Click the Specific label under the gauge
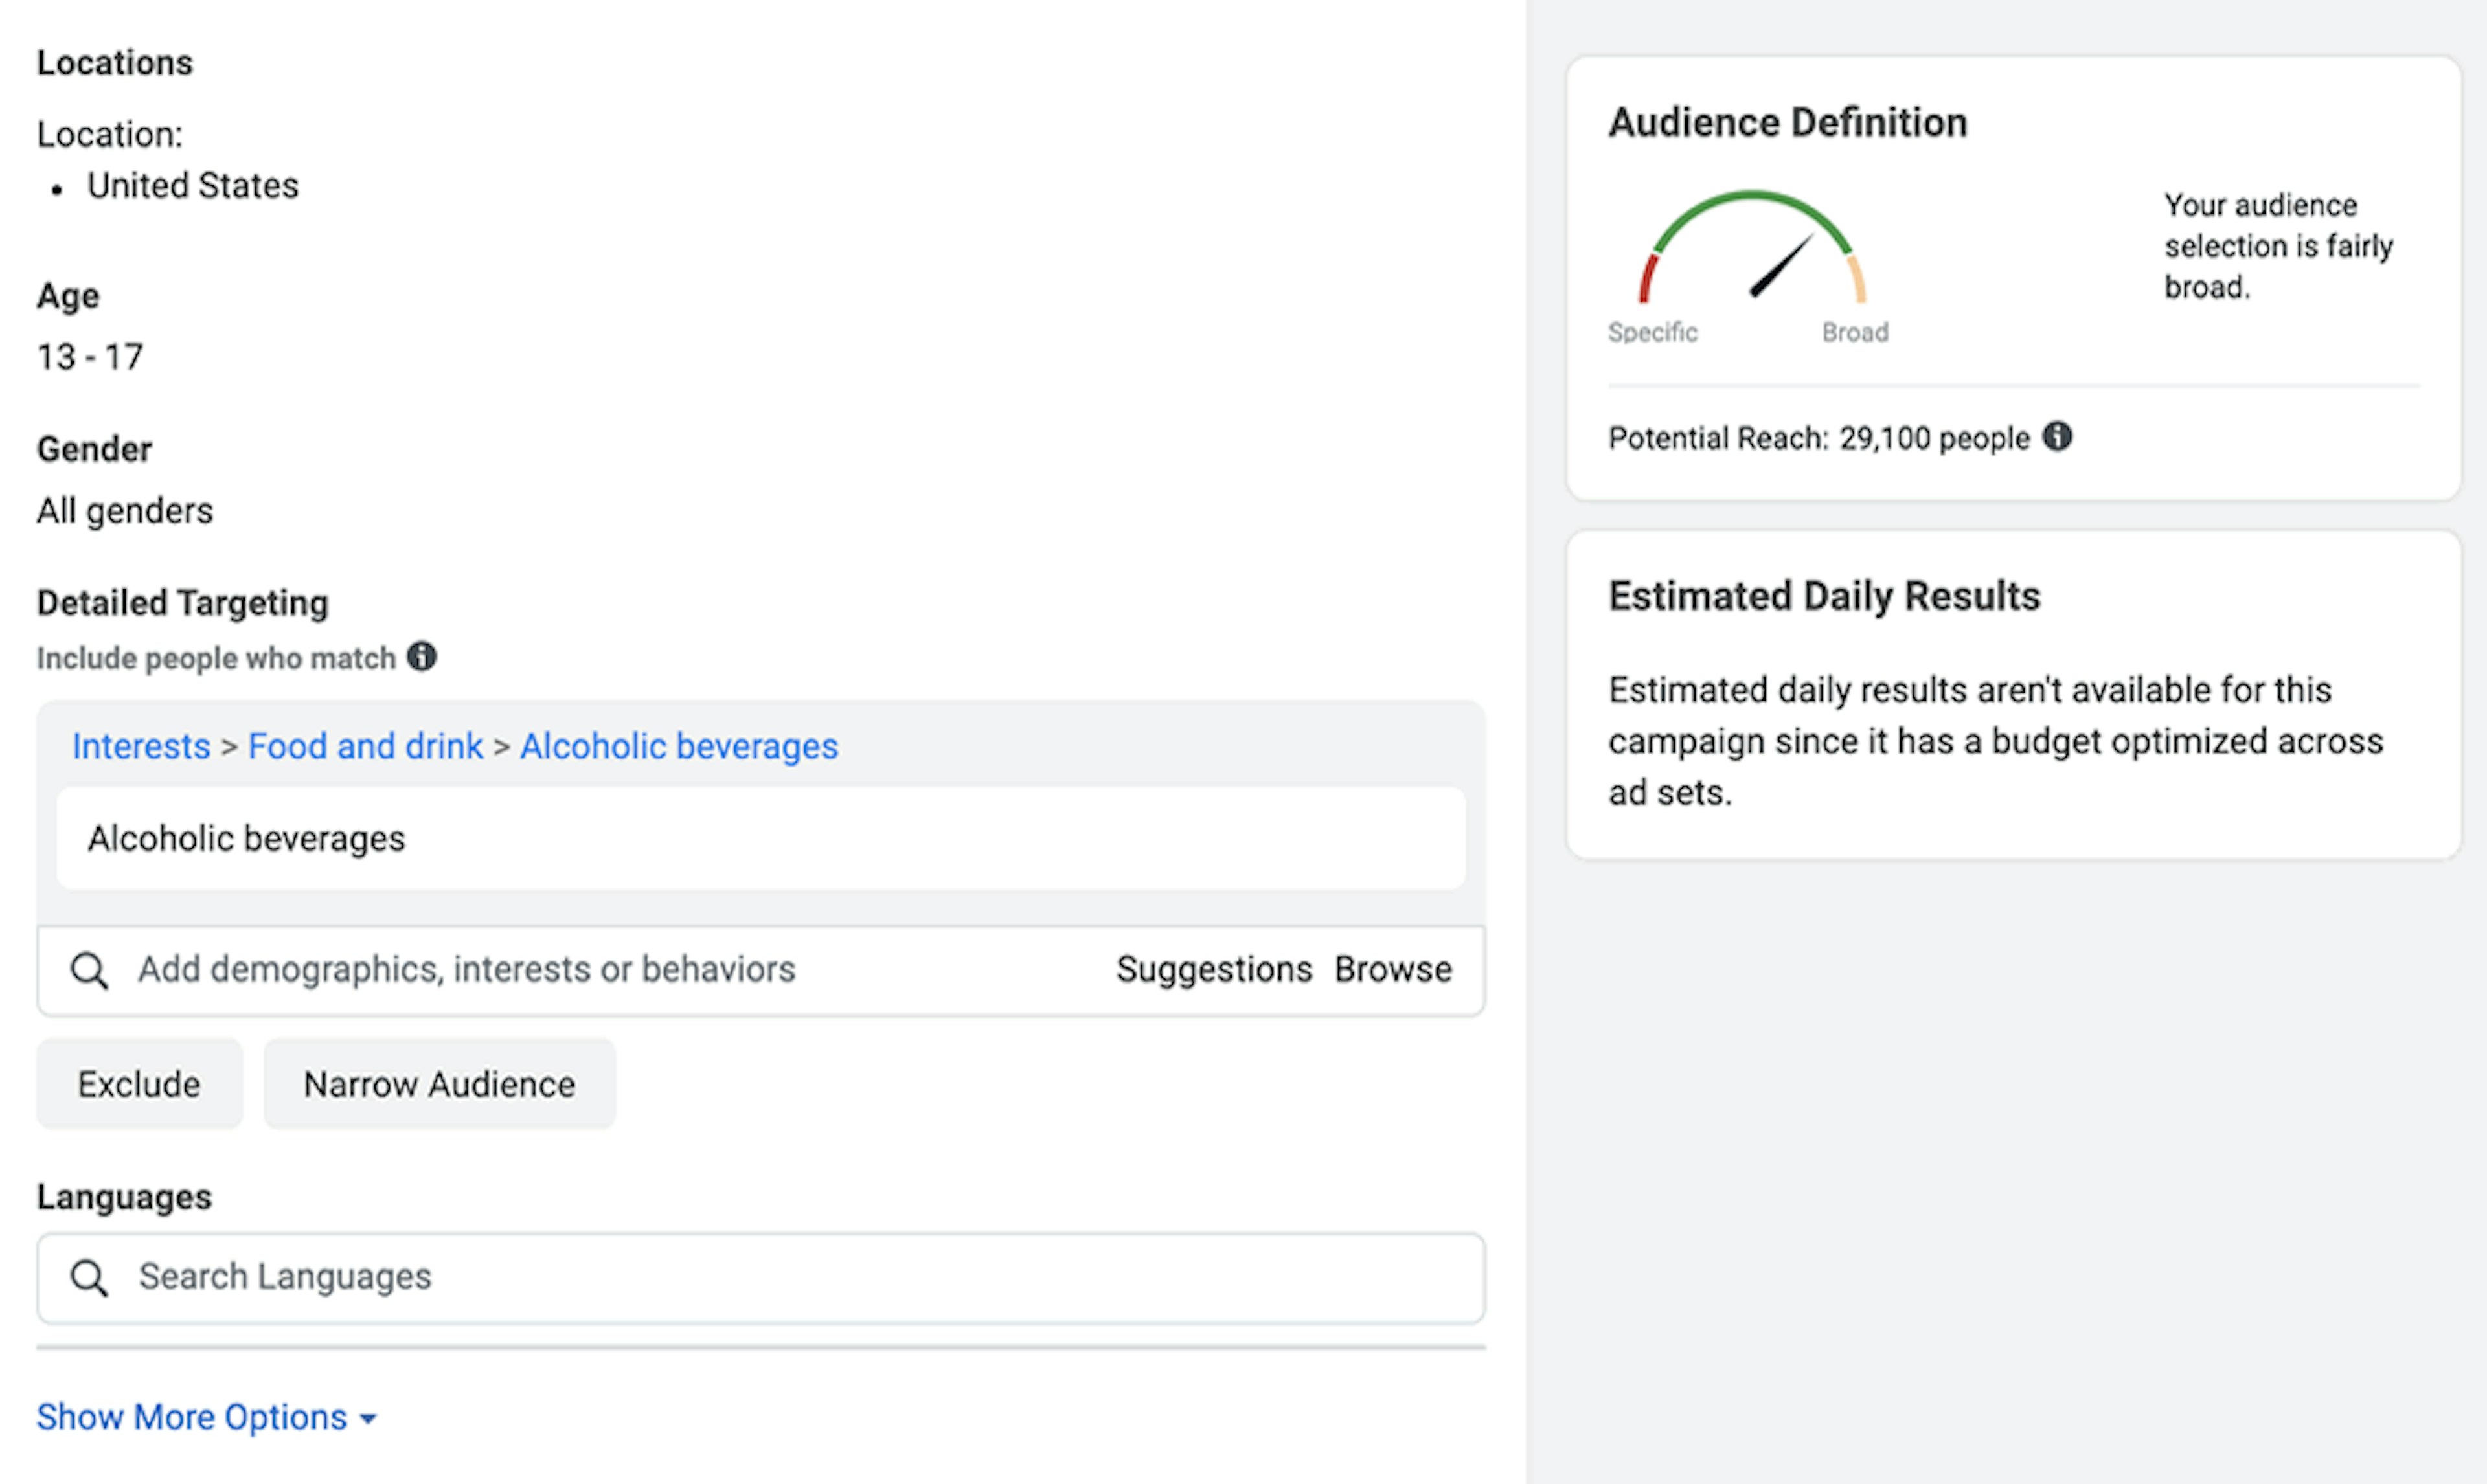 pos(1653,332)
